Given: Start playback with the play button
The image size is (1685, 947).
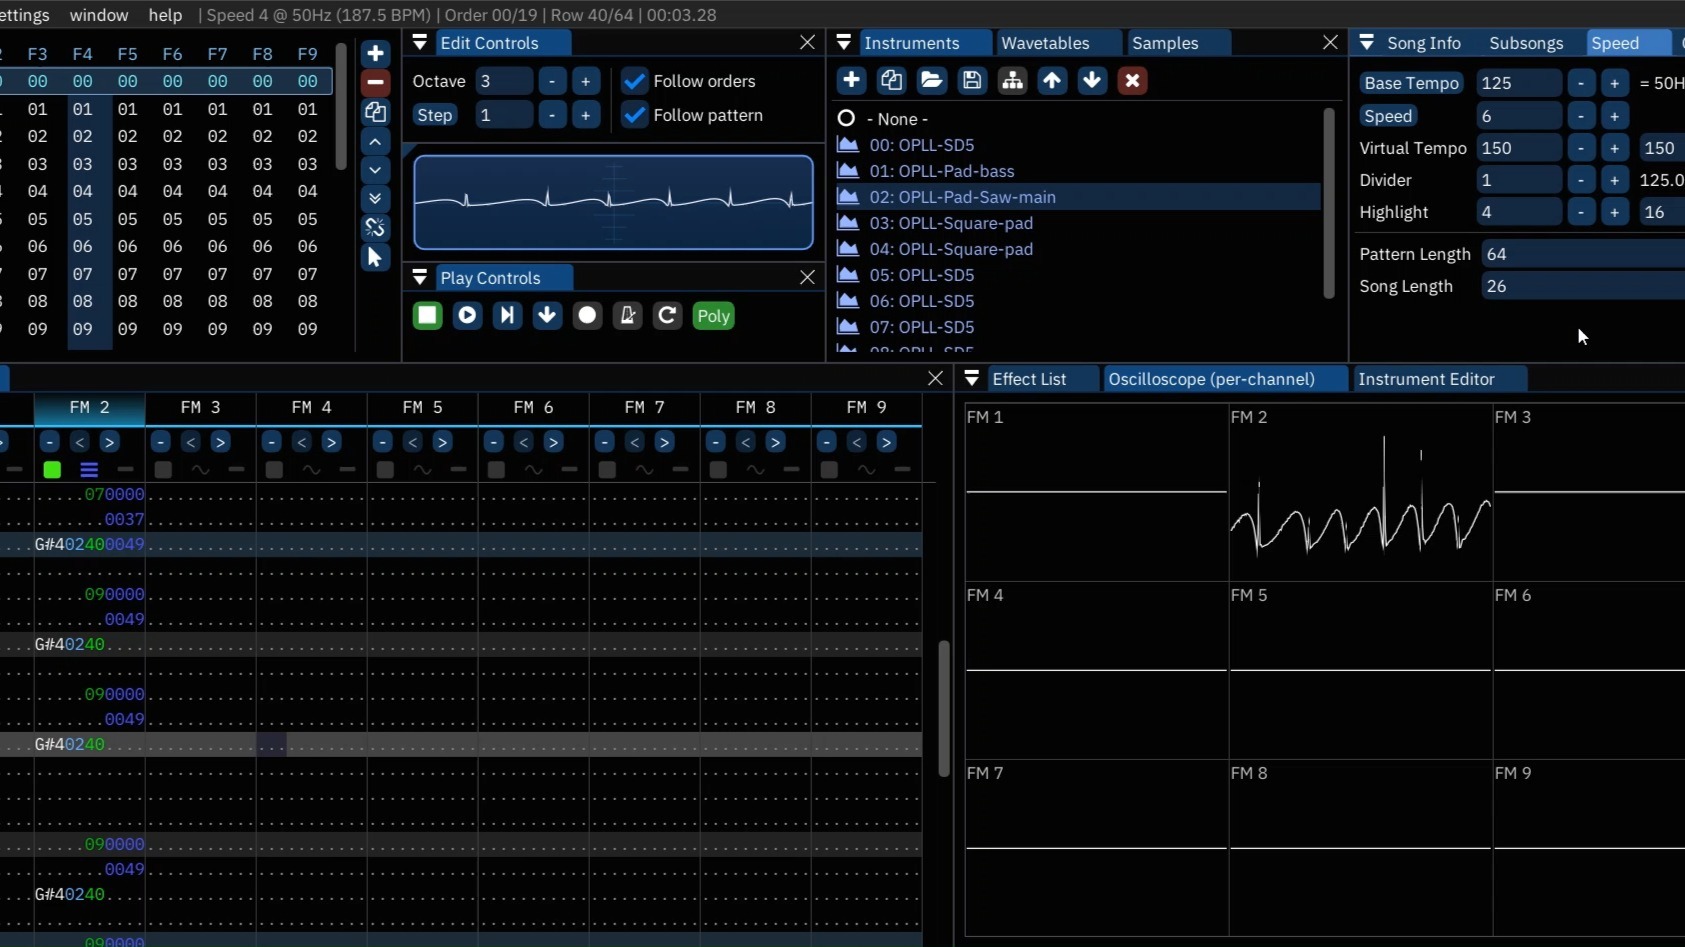Looking at the screenshot, I should pos(467,316).
